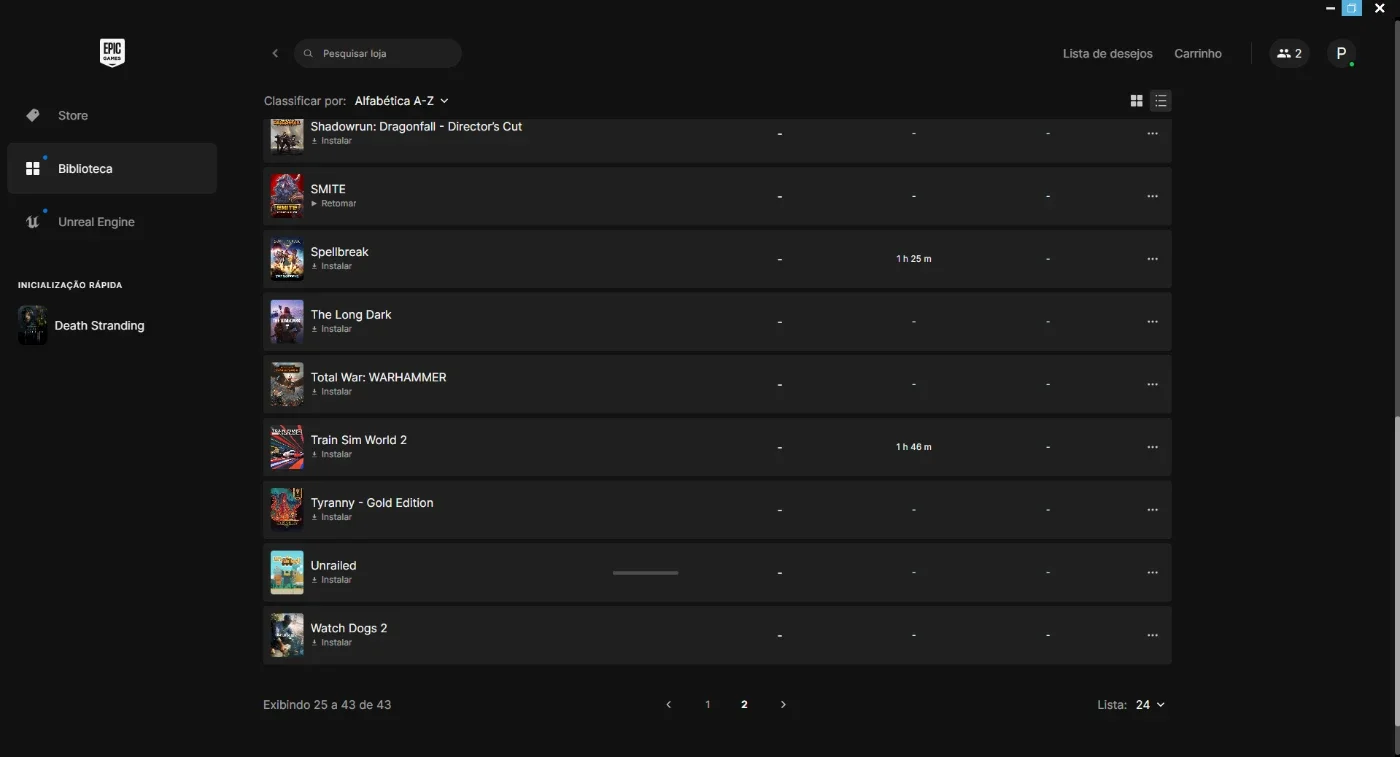Switch to list view layout
1400x757 pixels.
tap(1160, 101)
